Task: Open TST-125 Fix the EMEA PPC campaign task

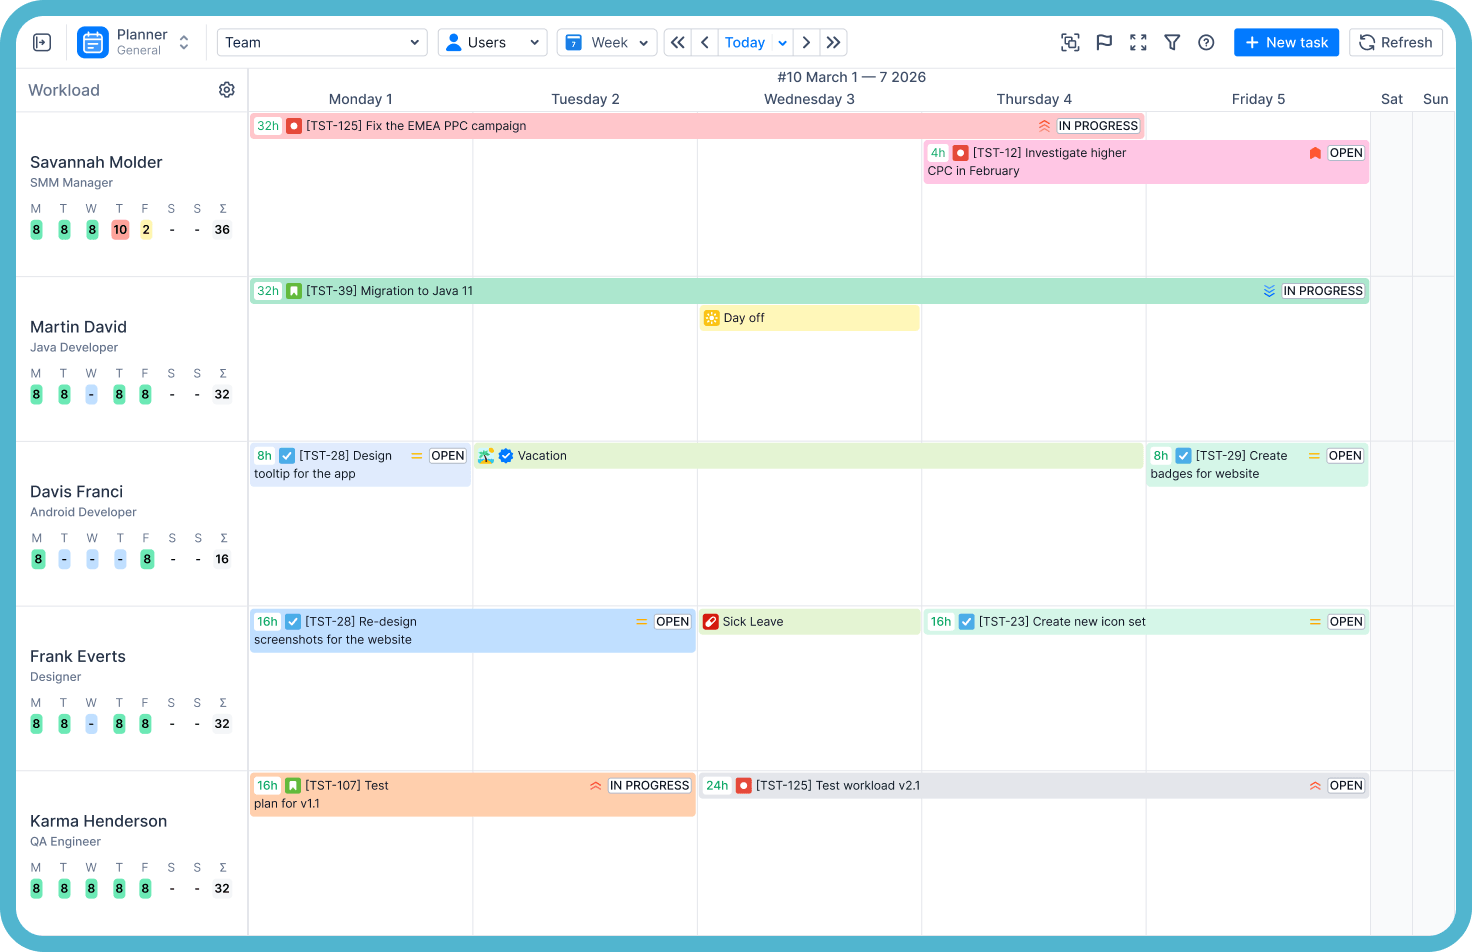Action: (x=697, y=126)
